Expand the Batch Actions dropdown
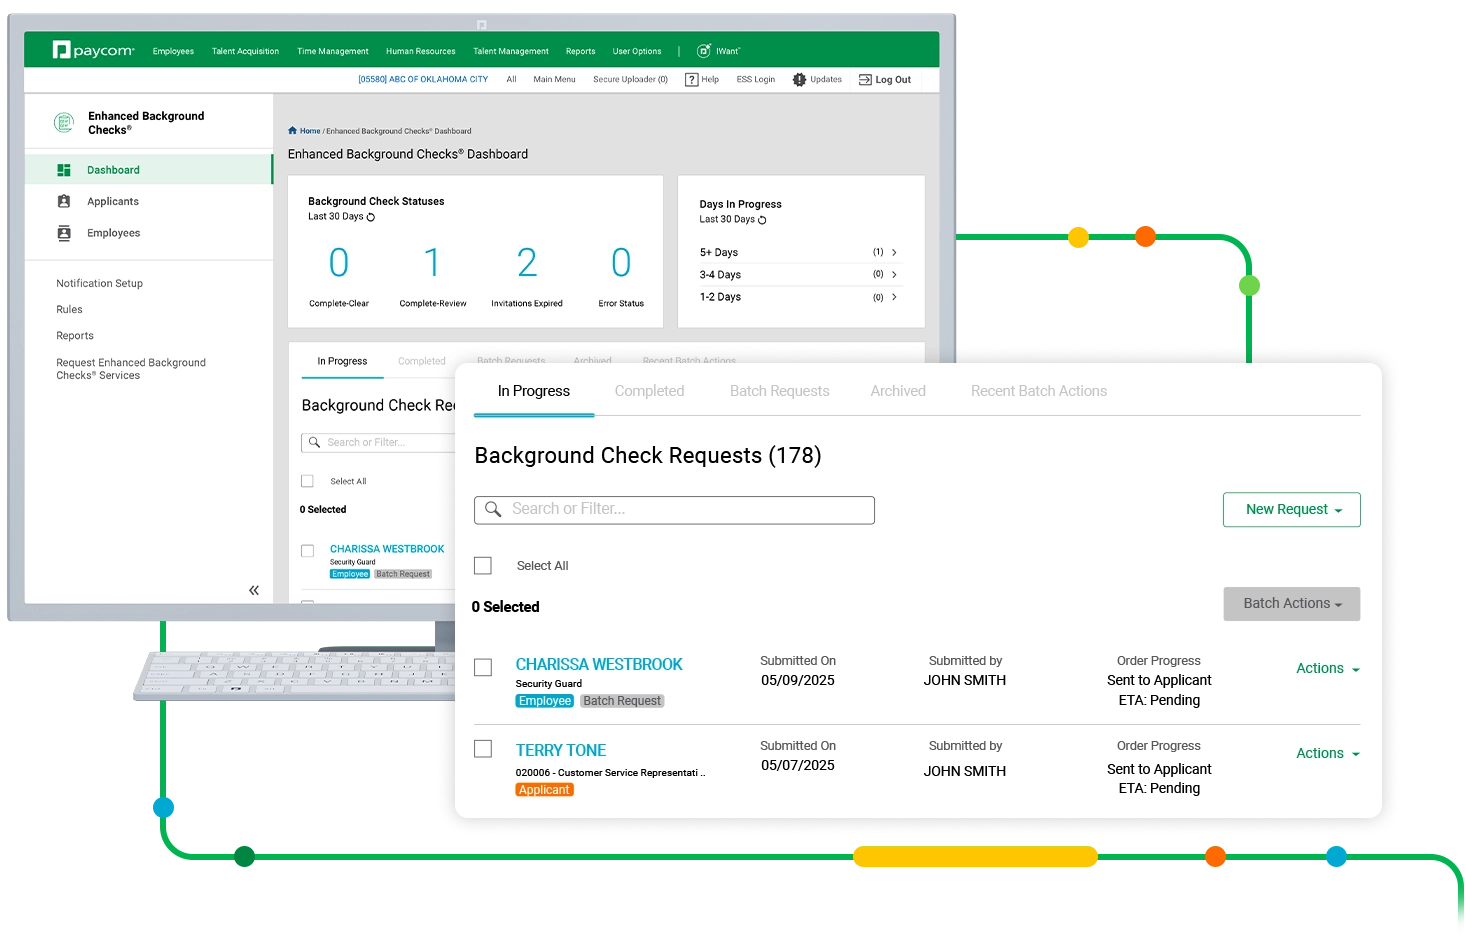Screen dimensions: 1466x940 pos(1291,604)
